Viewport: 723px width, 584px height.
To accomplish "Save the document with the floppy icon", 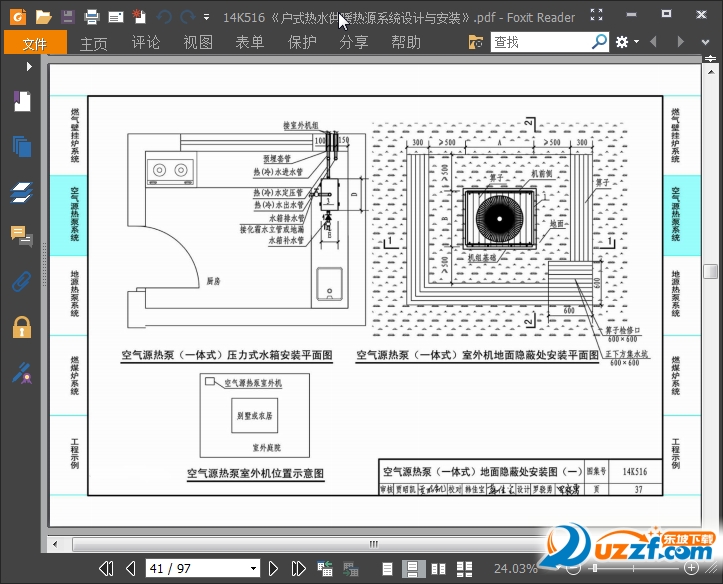I will [68, 18].
